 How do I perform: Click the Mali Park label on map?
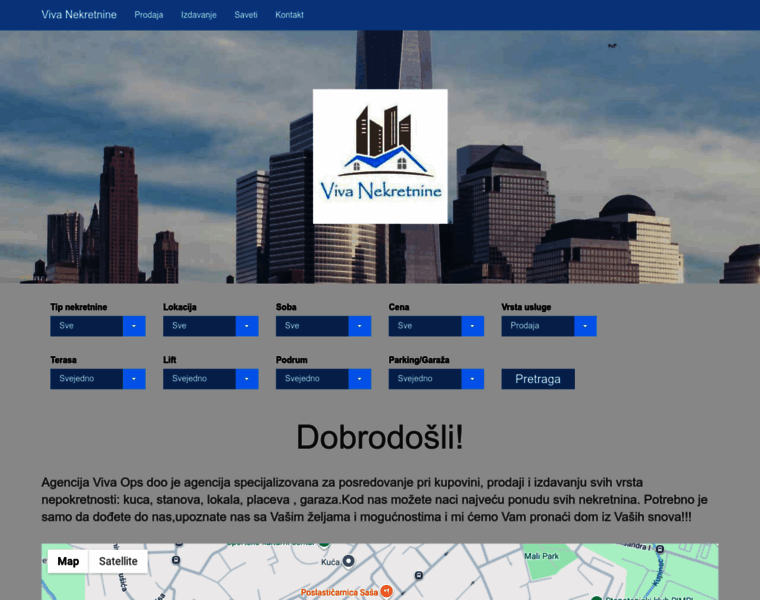tap(541, 555)
